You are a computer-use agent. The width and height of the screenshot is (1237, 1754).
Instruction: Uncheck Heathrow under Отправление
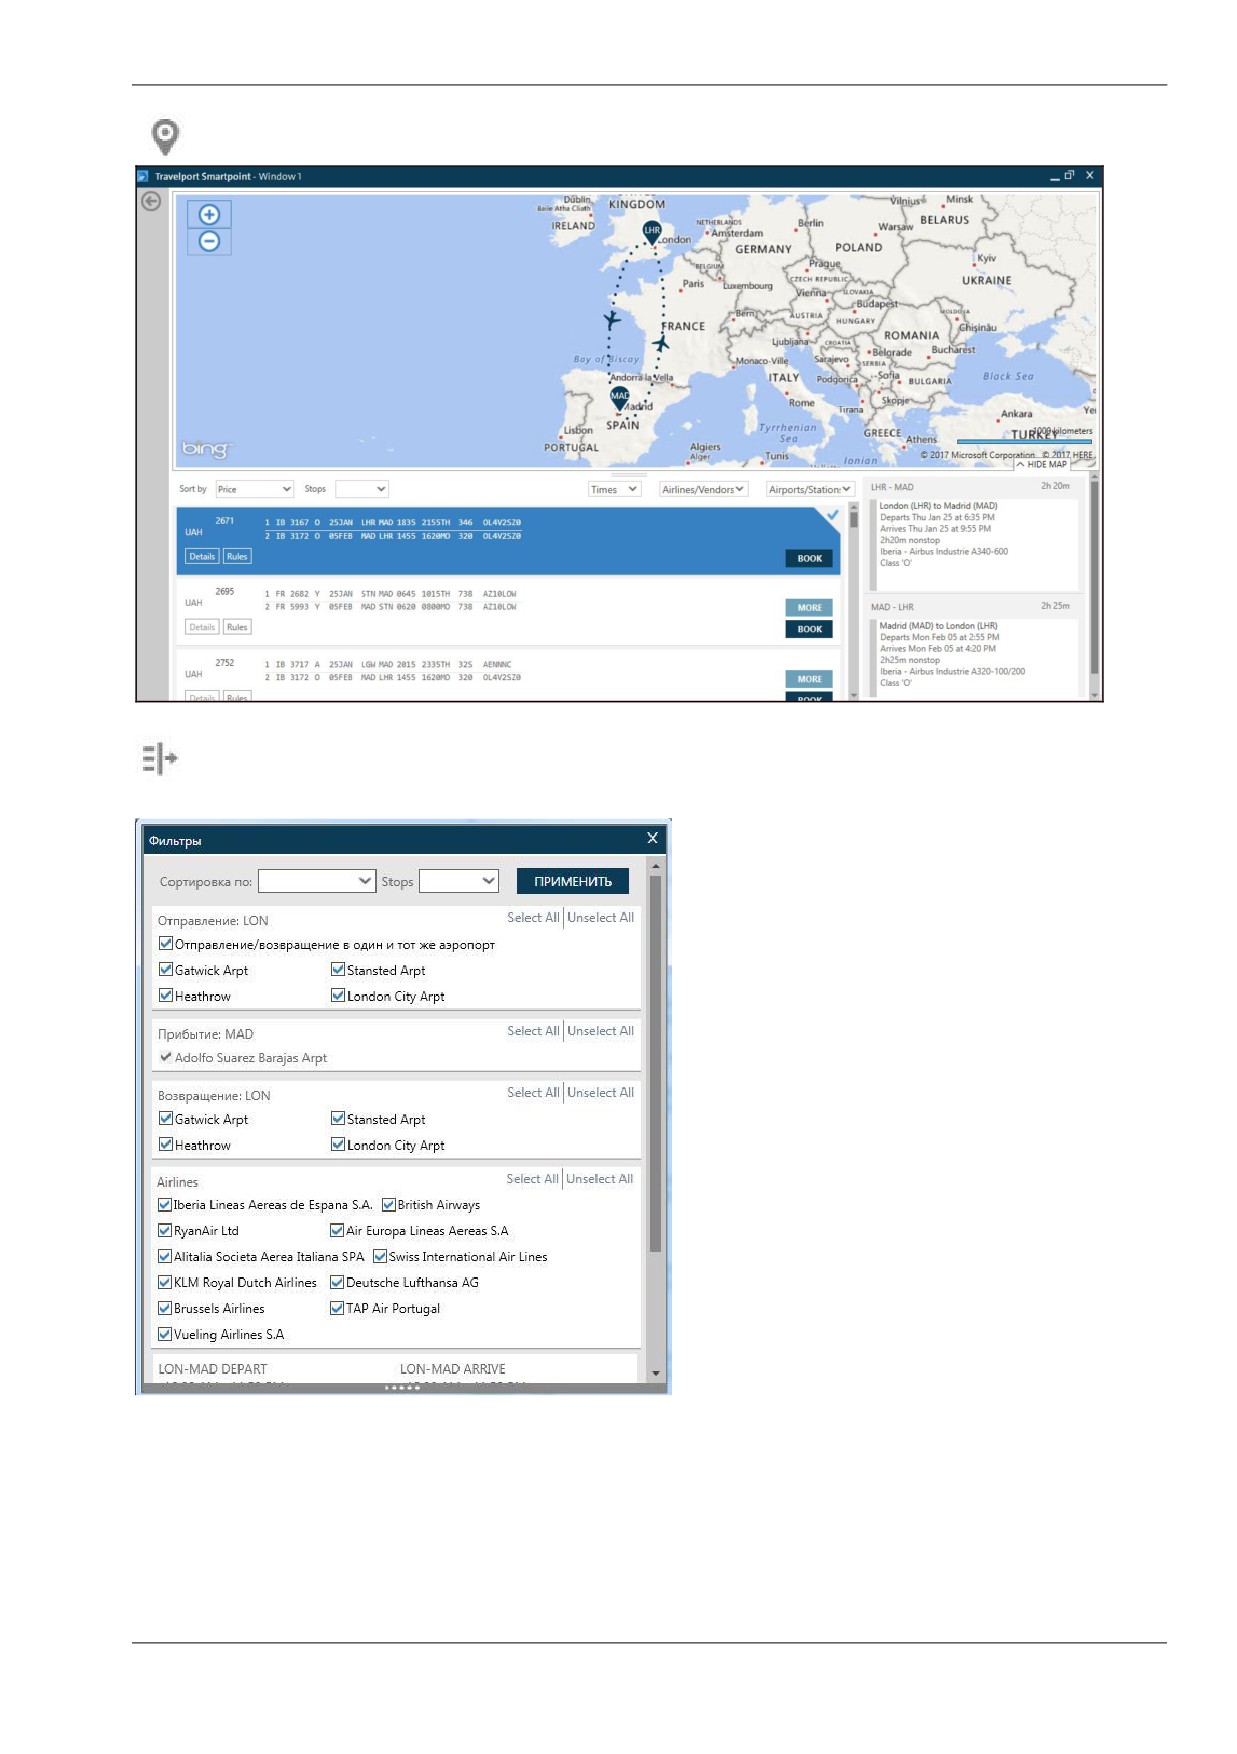(x=166, y=995)
